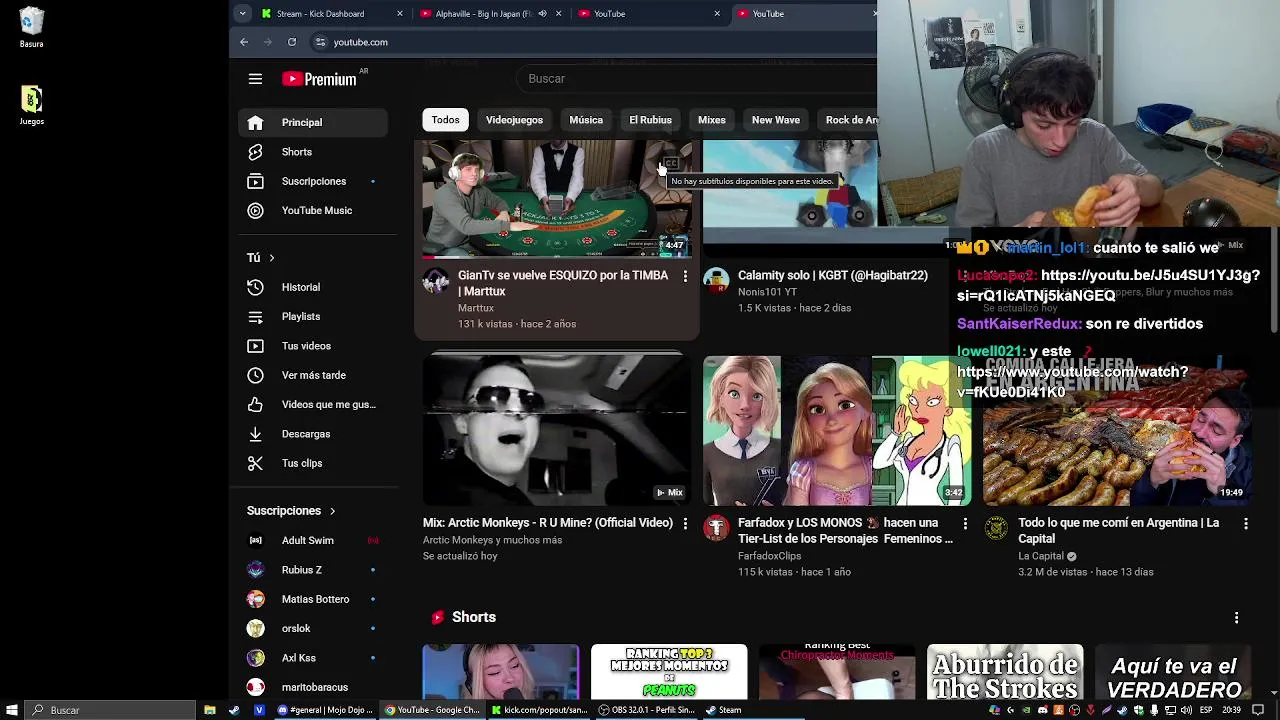The height and width of the screenshot is (720, 1280).
Task: Switch to Steam in the taskbar
Action: click(x=723, y=710)
